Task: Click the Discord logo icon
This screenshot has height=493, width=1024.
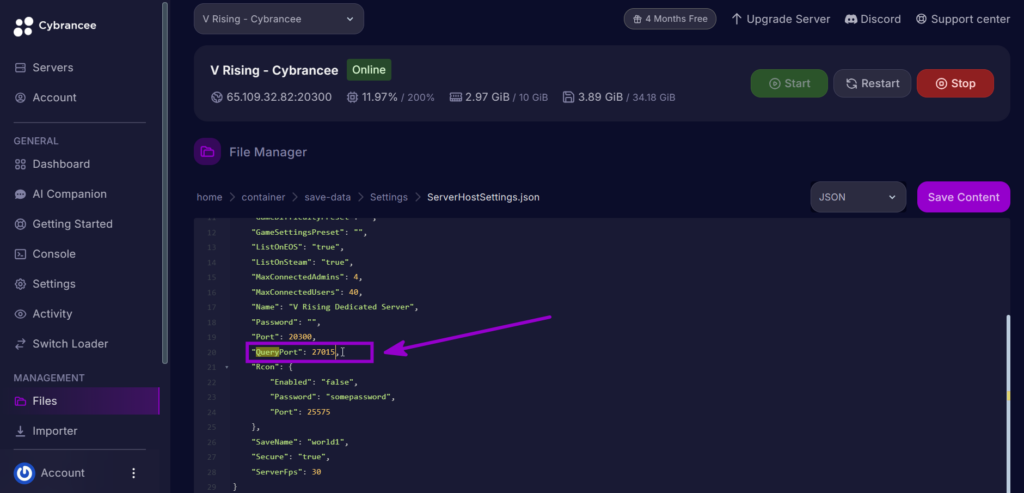Action: tap(851, 19)
